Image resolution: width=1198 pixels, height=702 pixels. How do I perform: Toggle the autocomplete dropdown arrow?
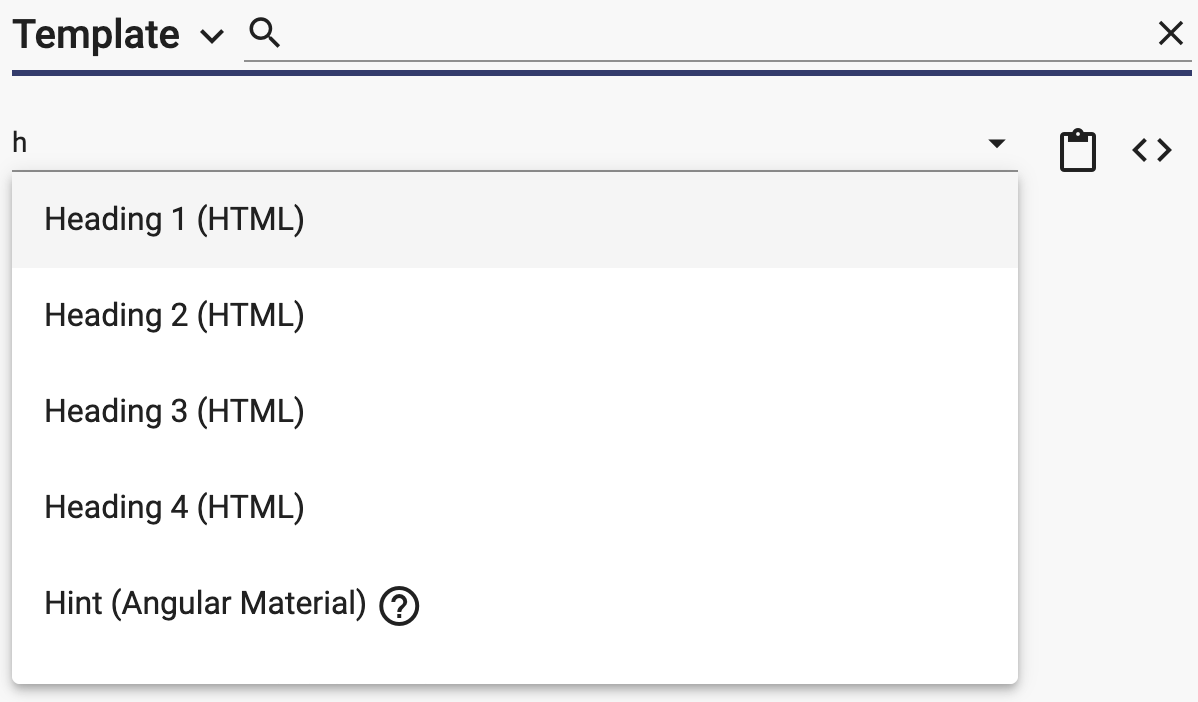tap(996, 143)
